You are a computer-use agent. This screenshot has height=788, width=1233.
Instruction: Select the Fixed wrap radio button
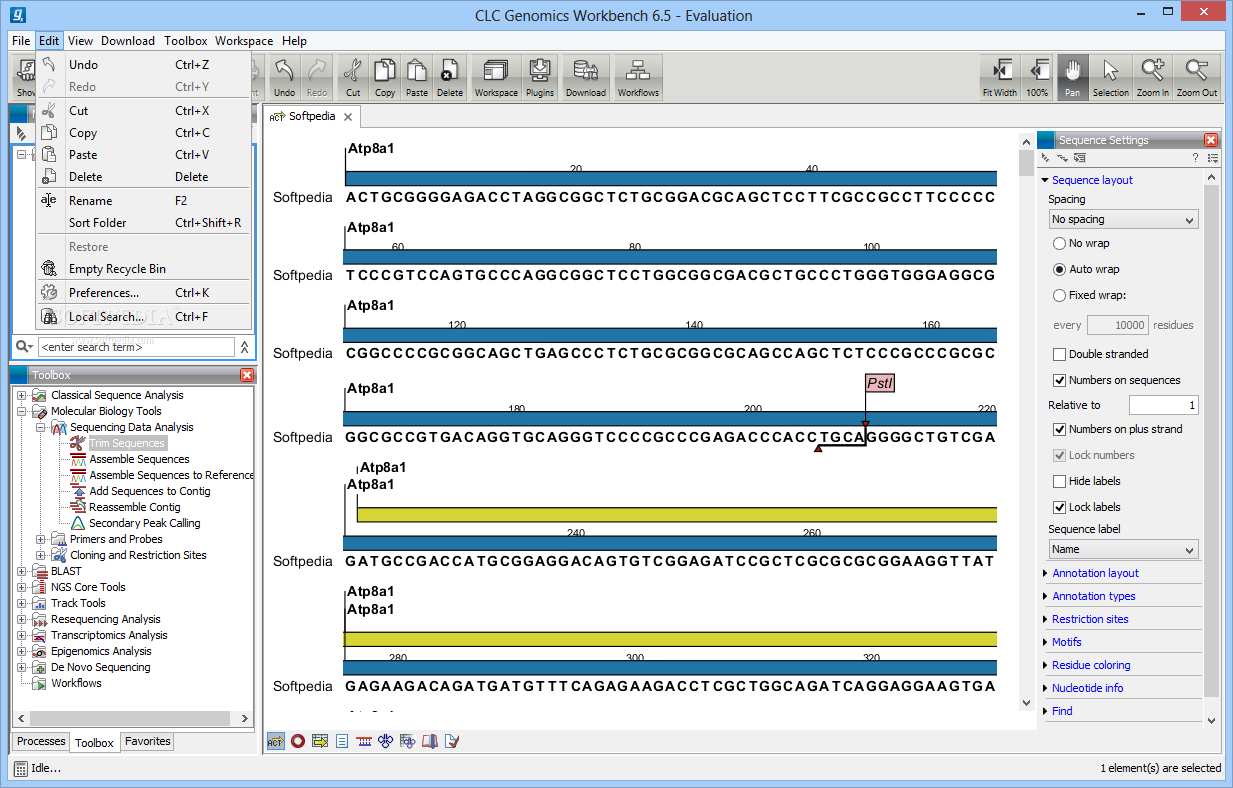point(1059,295)
